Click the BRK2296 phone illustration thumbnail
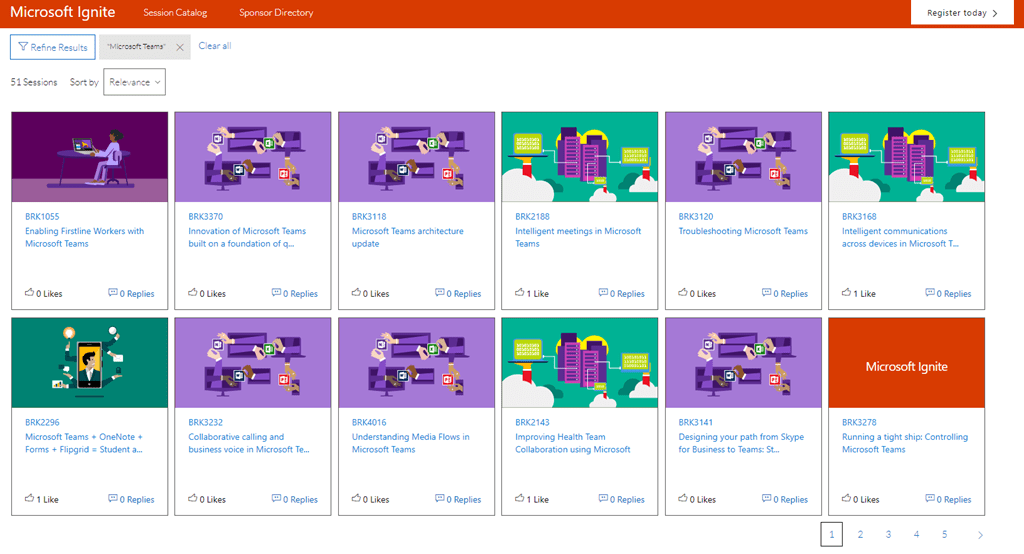This screenshot has width=1024, height=554. pos(89,363)
